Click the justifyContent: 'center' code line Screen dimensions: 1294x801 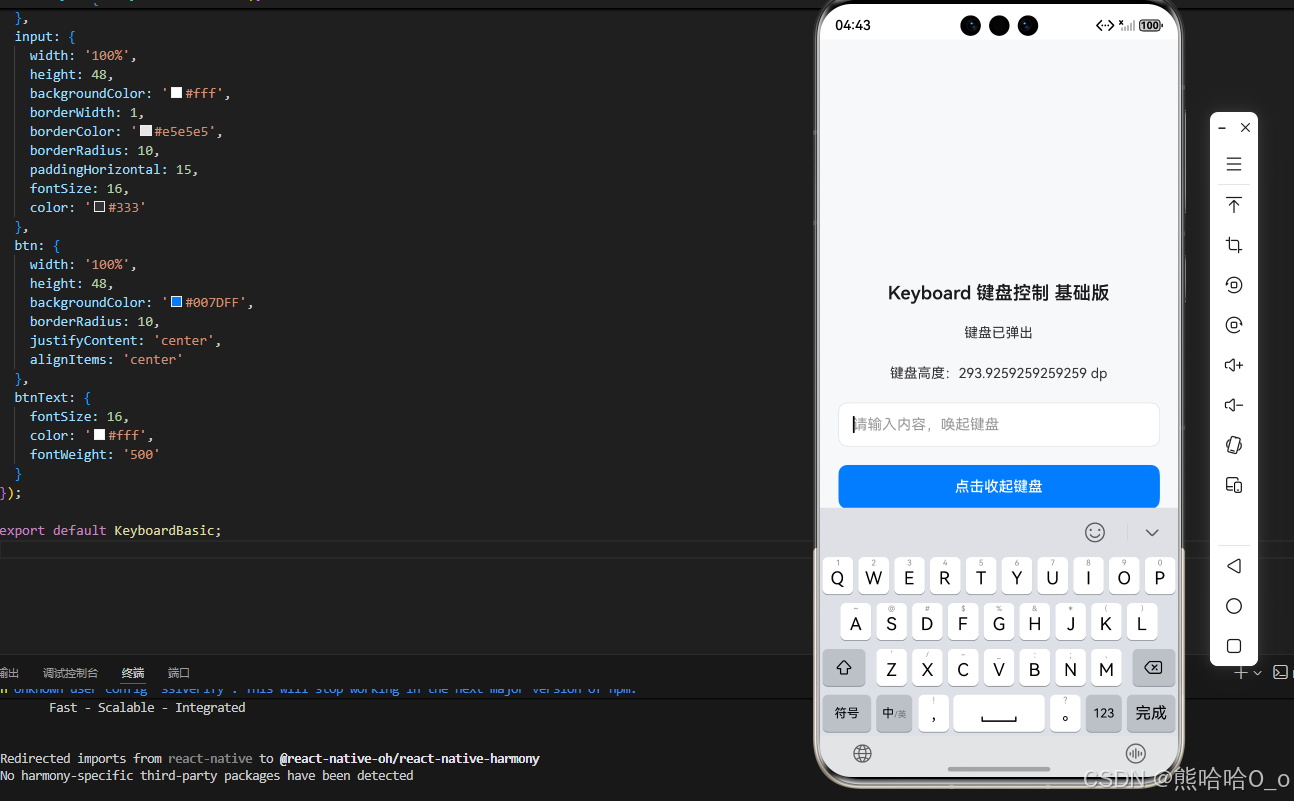126,340
